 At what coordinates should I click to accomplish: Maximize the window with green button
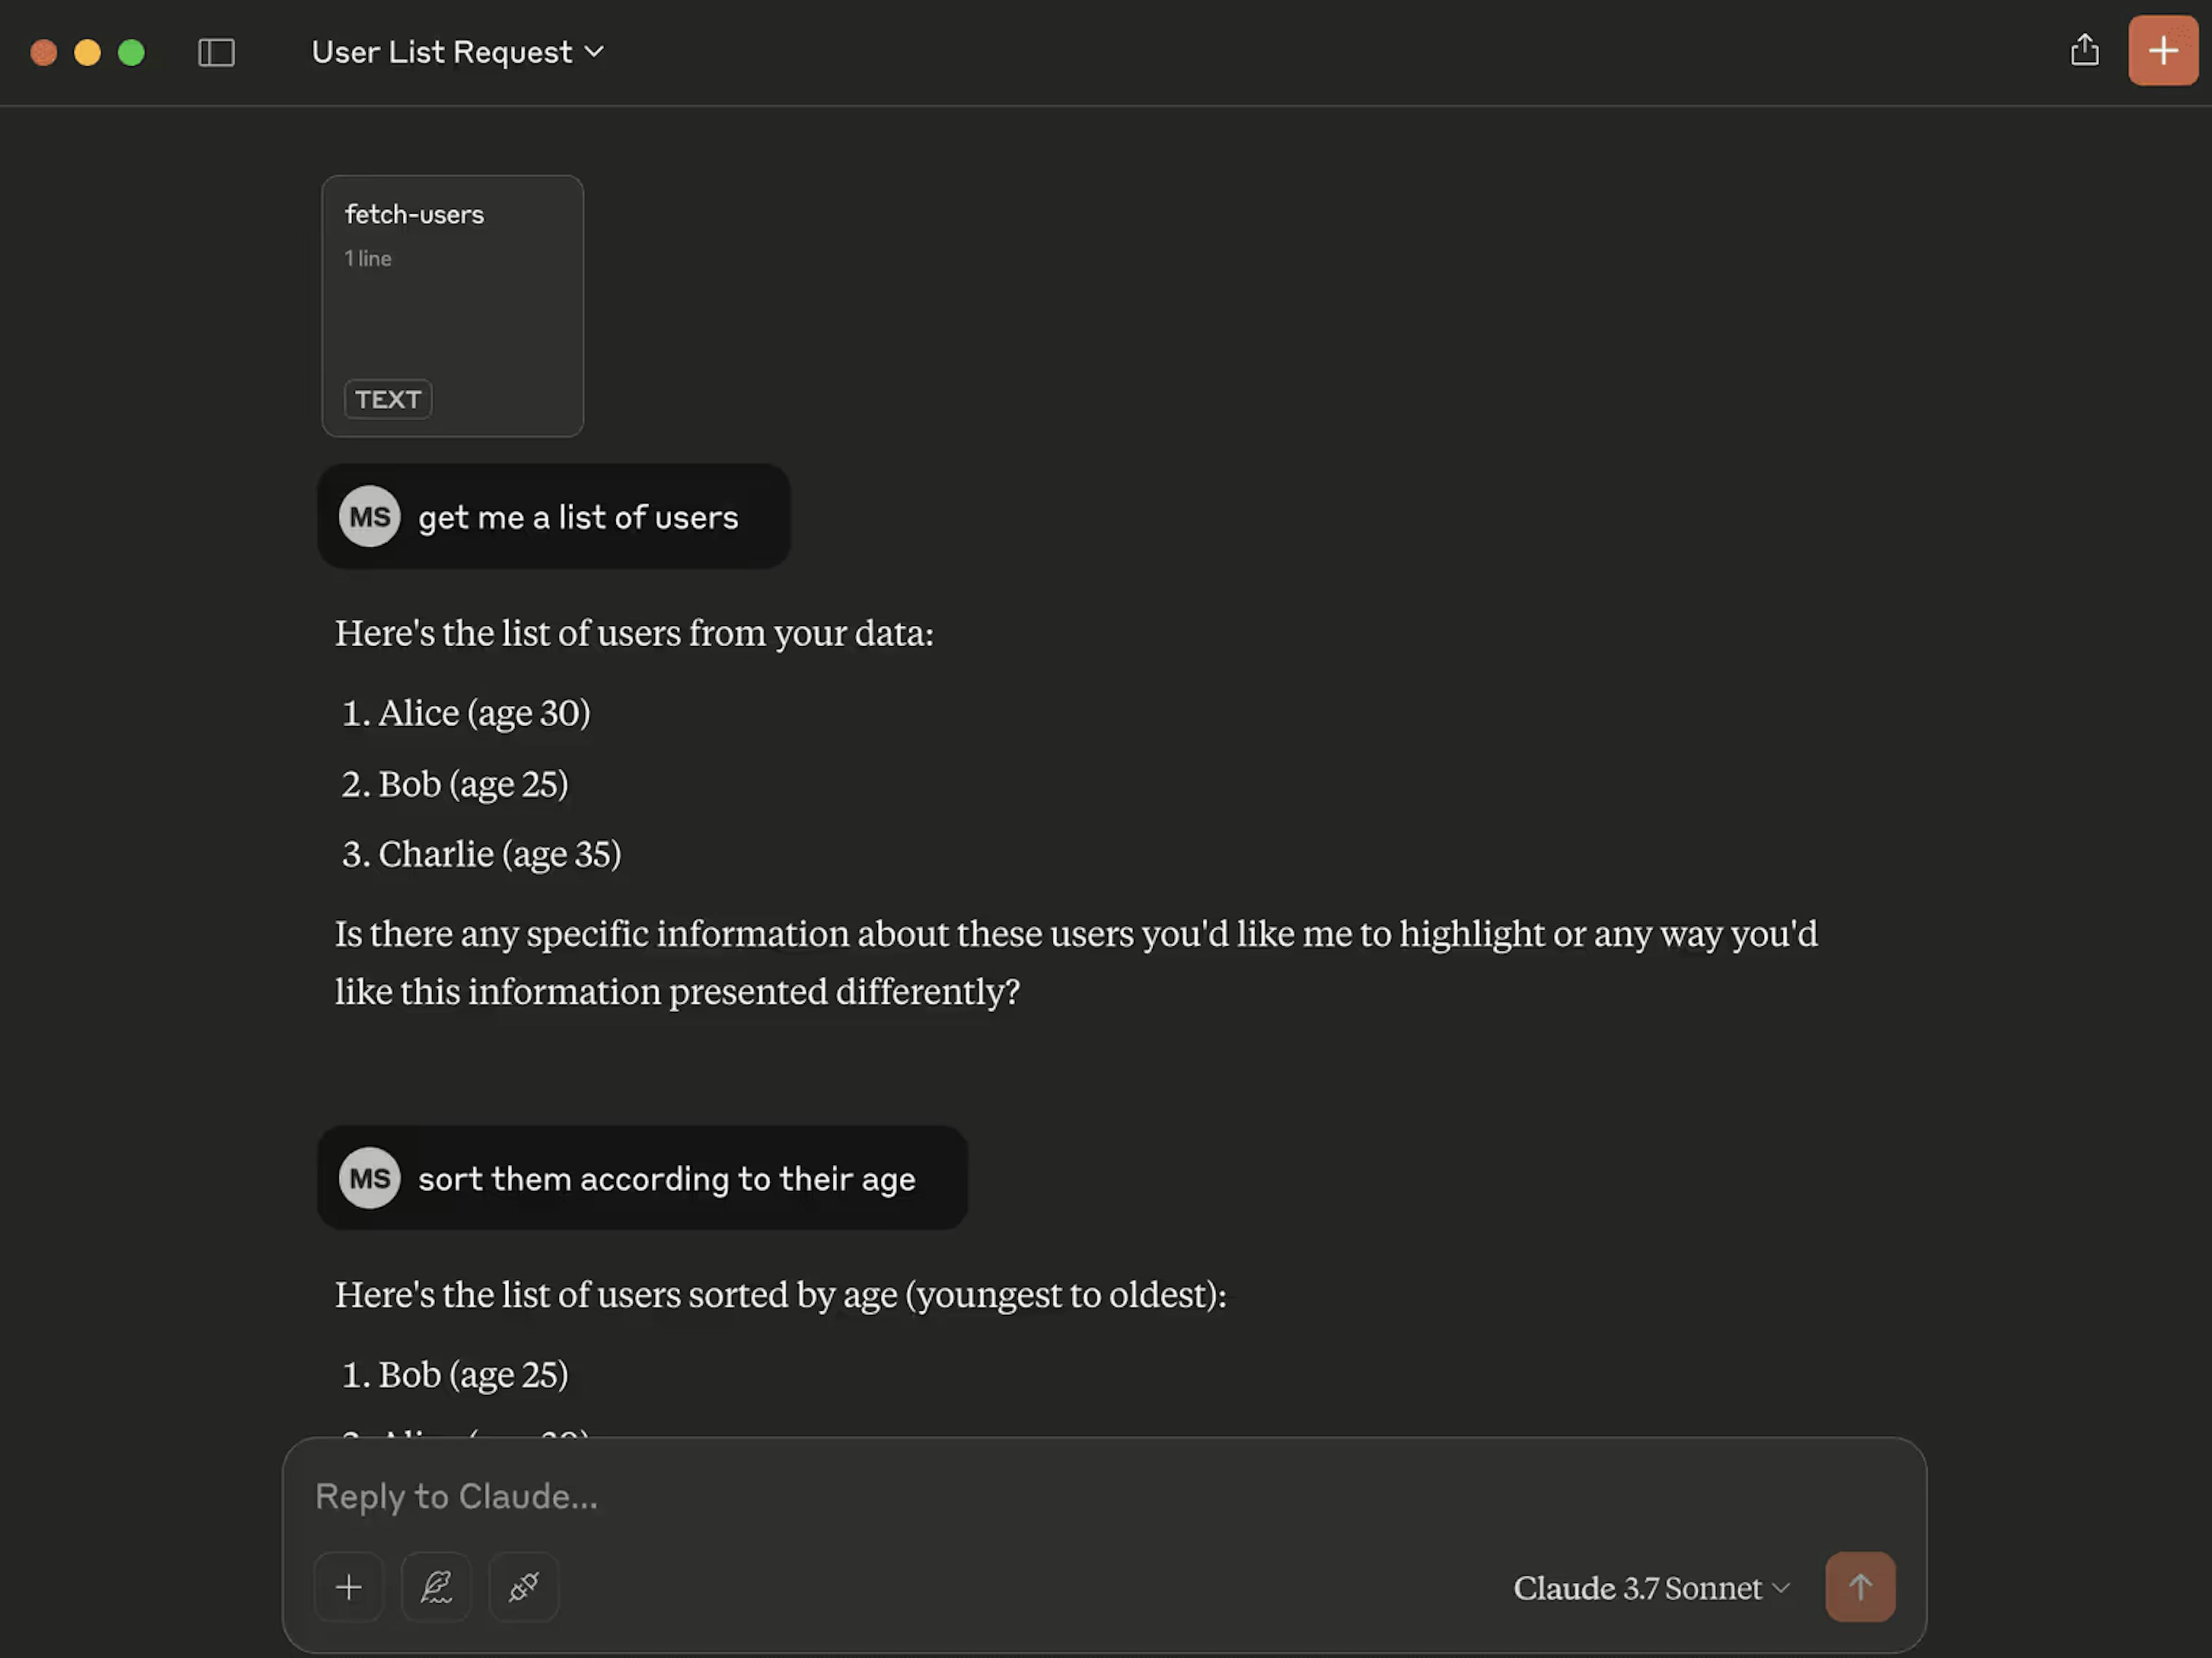pos(131,52)
